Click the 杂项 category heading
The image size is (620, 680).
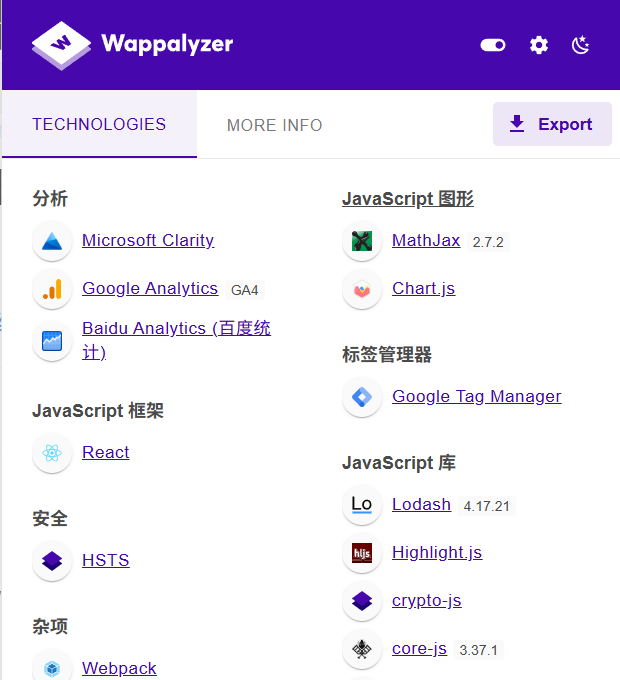[50, 627]
